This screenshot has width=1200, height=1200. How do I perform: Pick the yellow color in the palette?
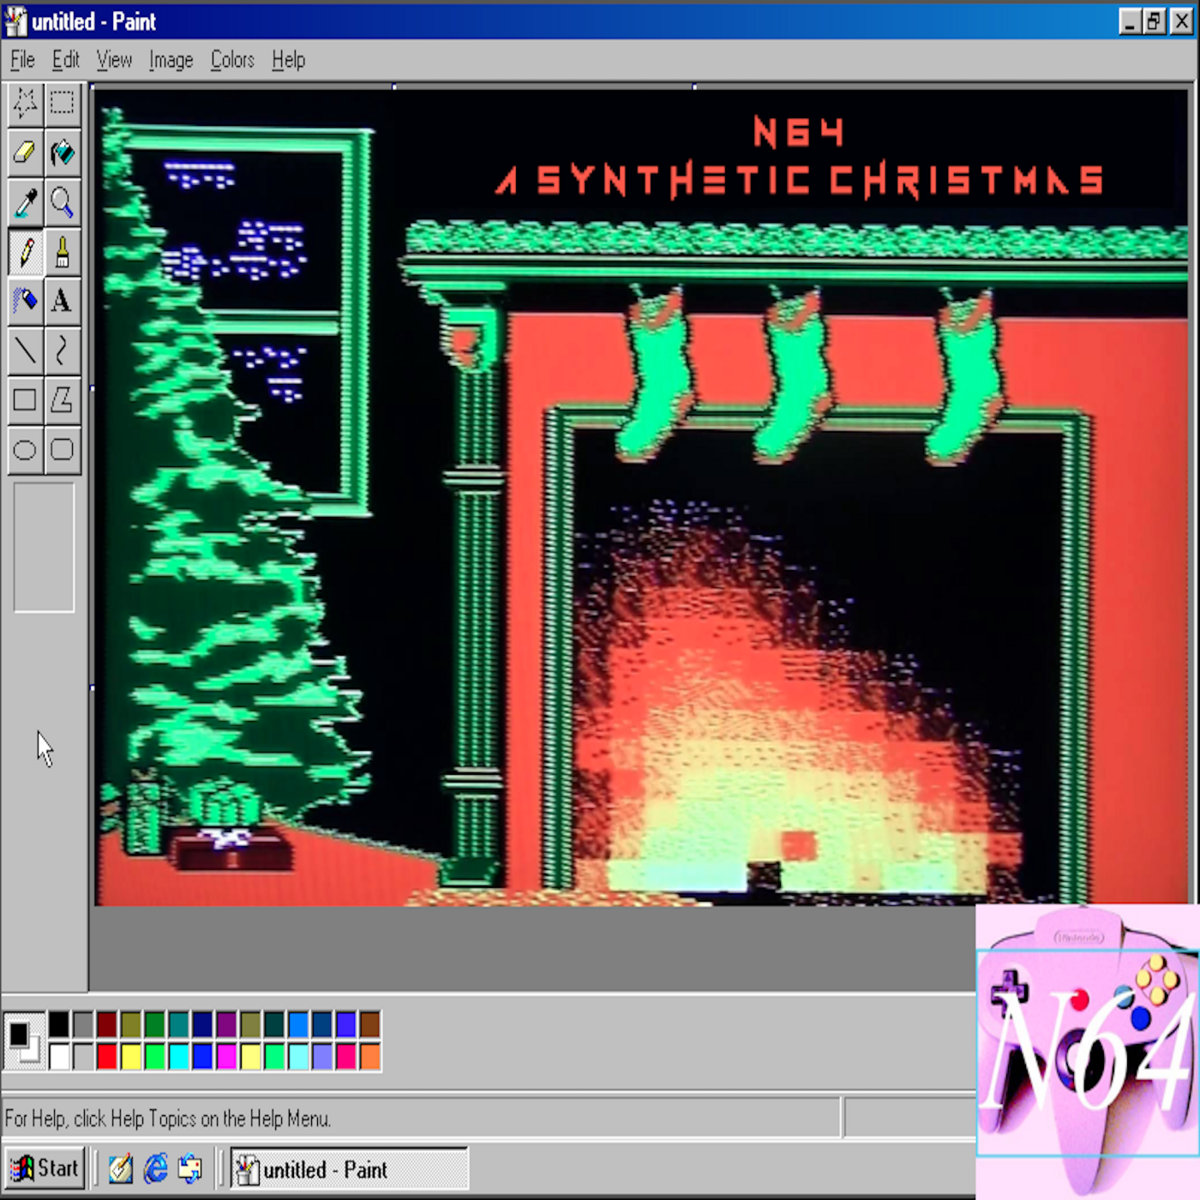(131, 1056)
